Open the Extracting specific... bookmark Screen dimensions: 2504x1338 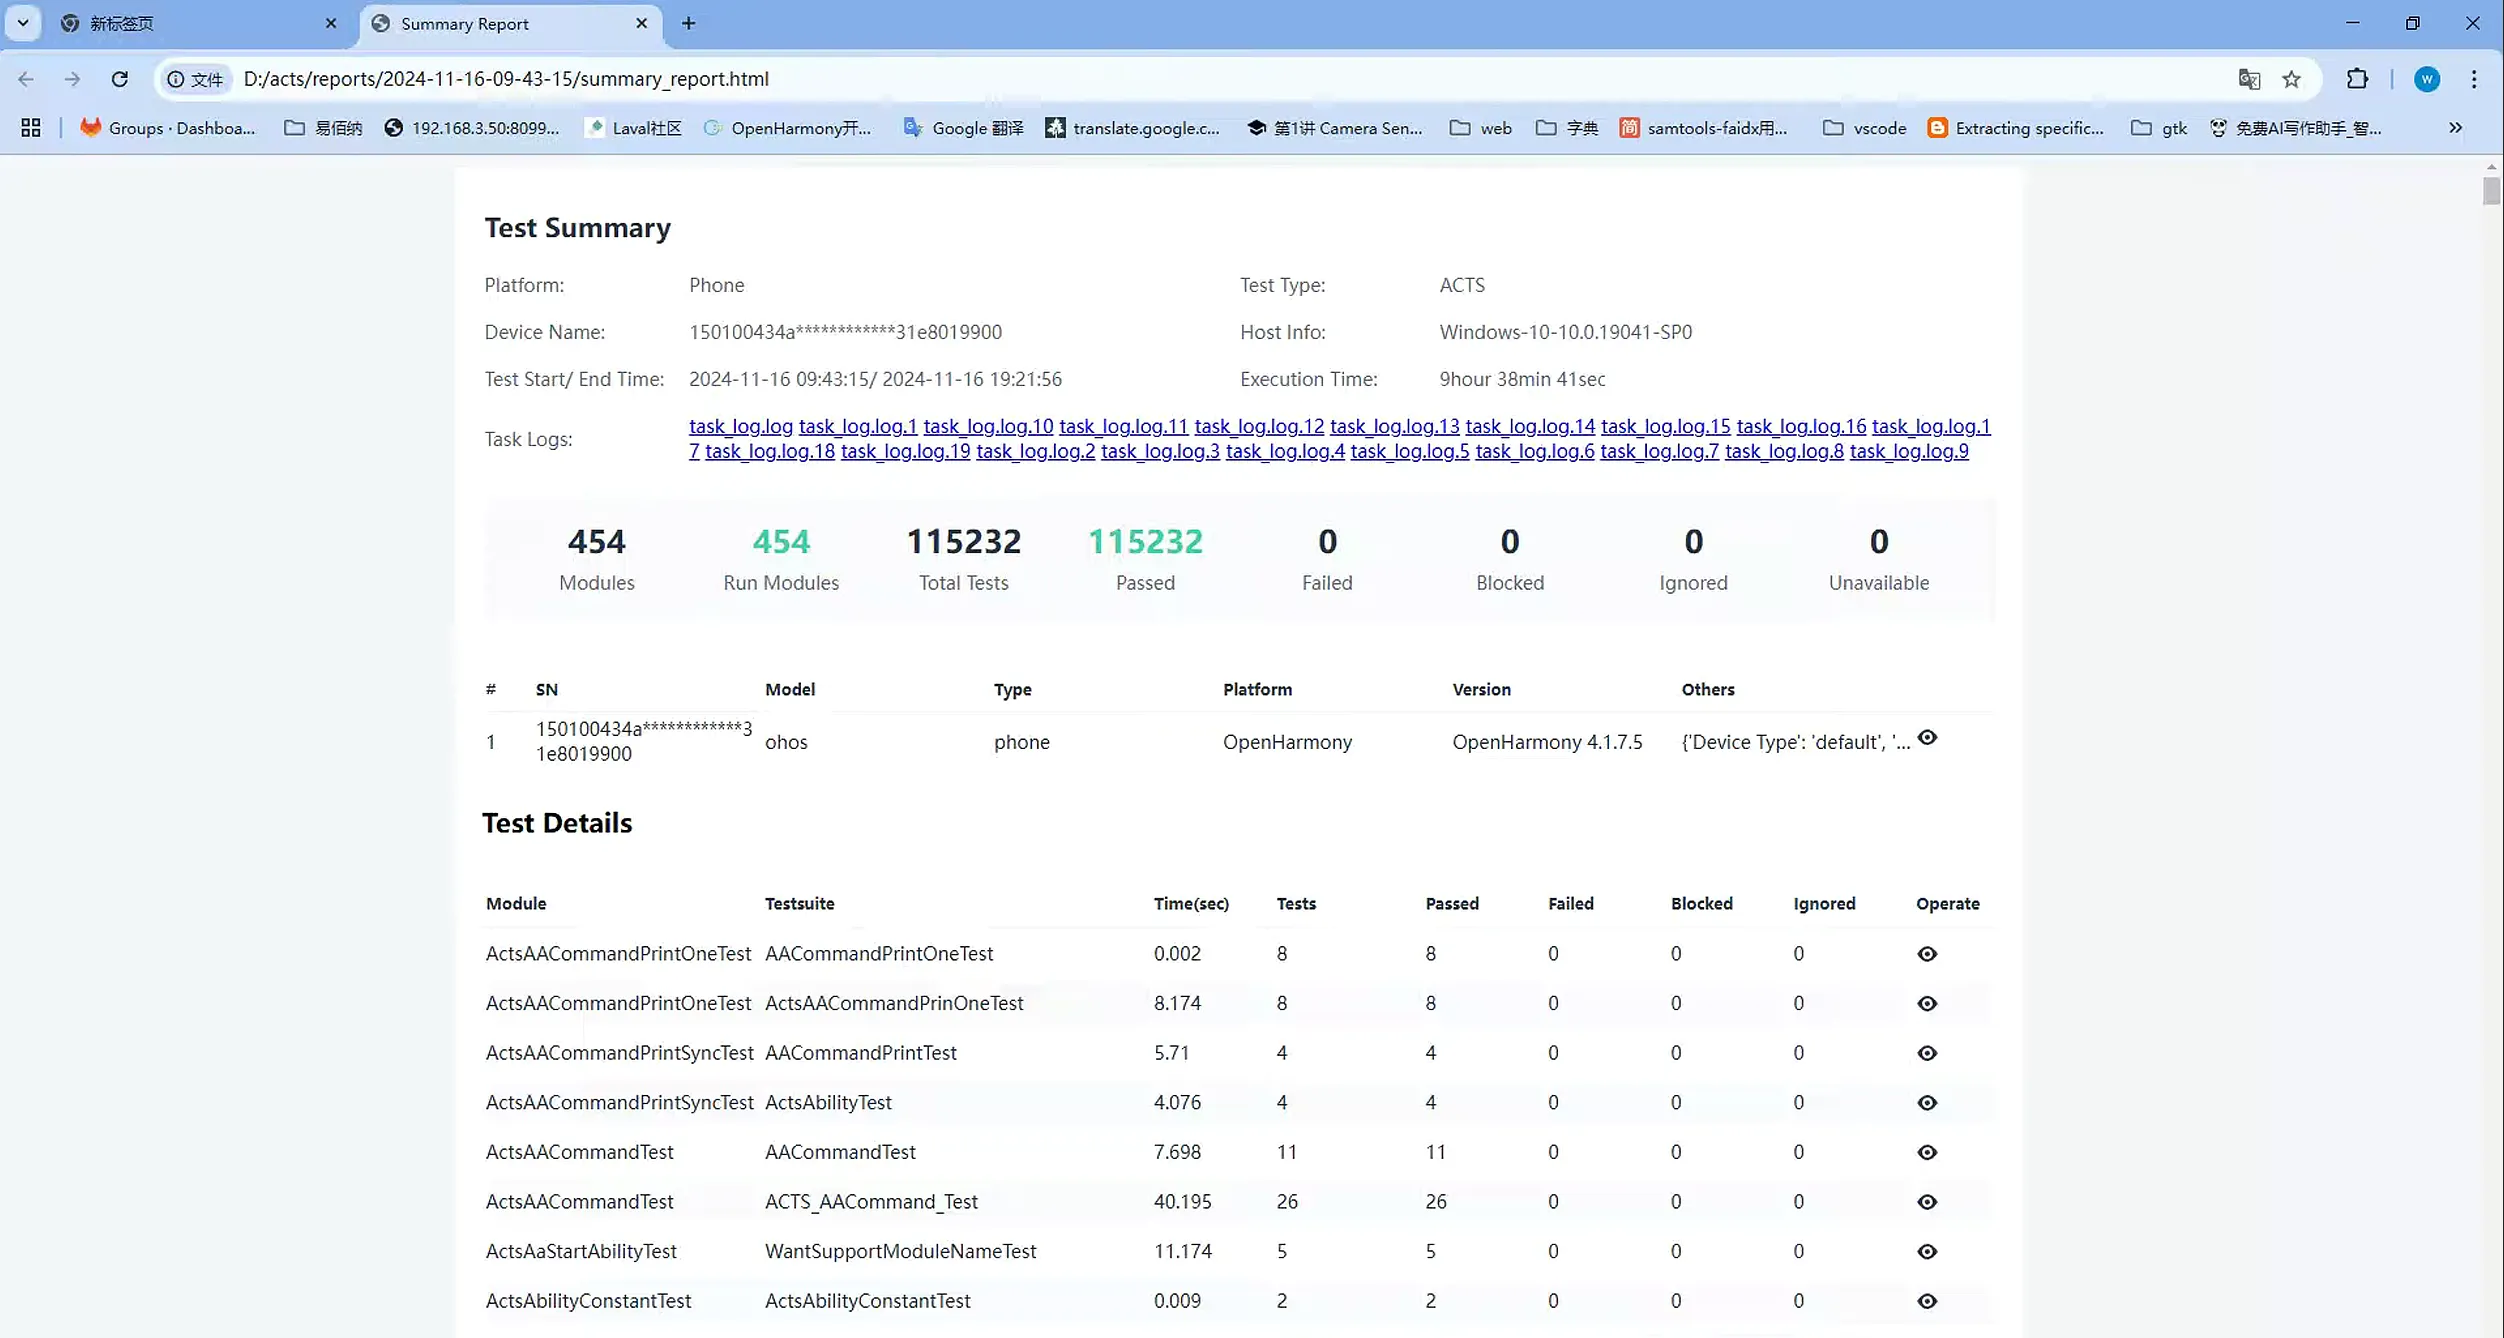point(2016,128)
